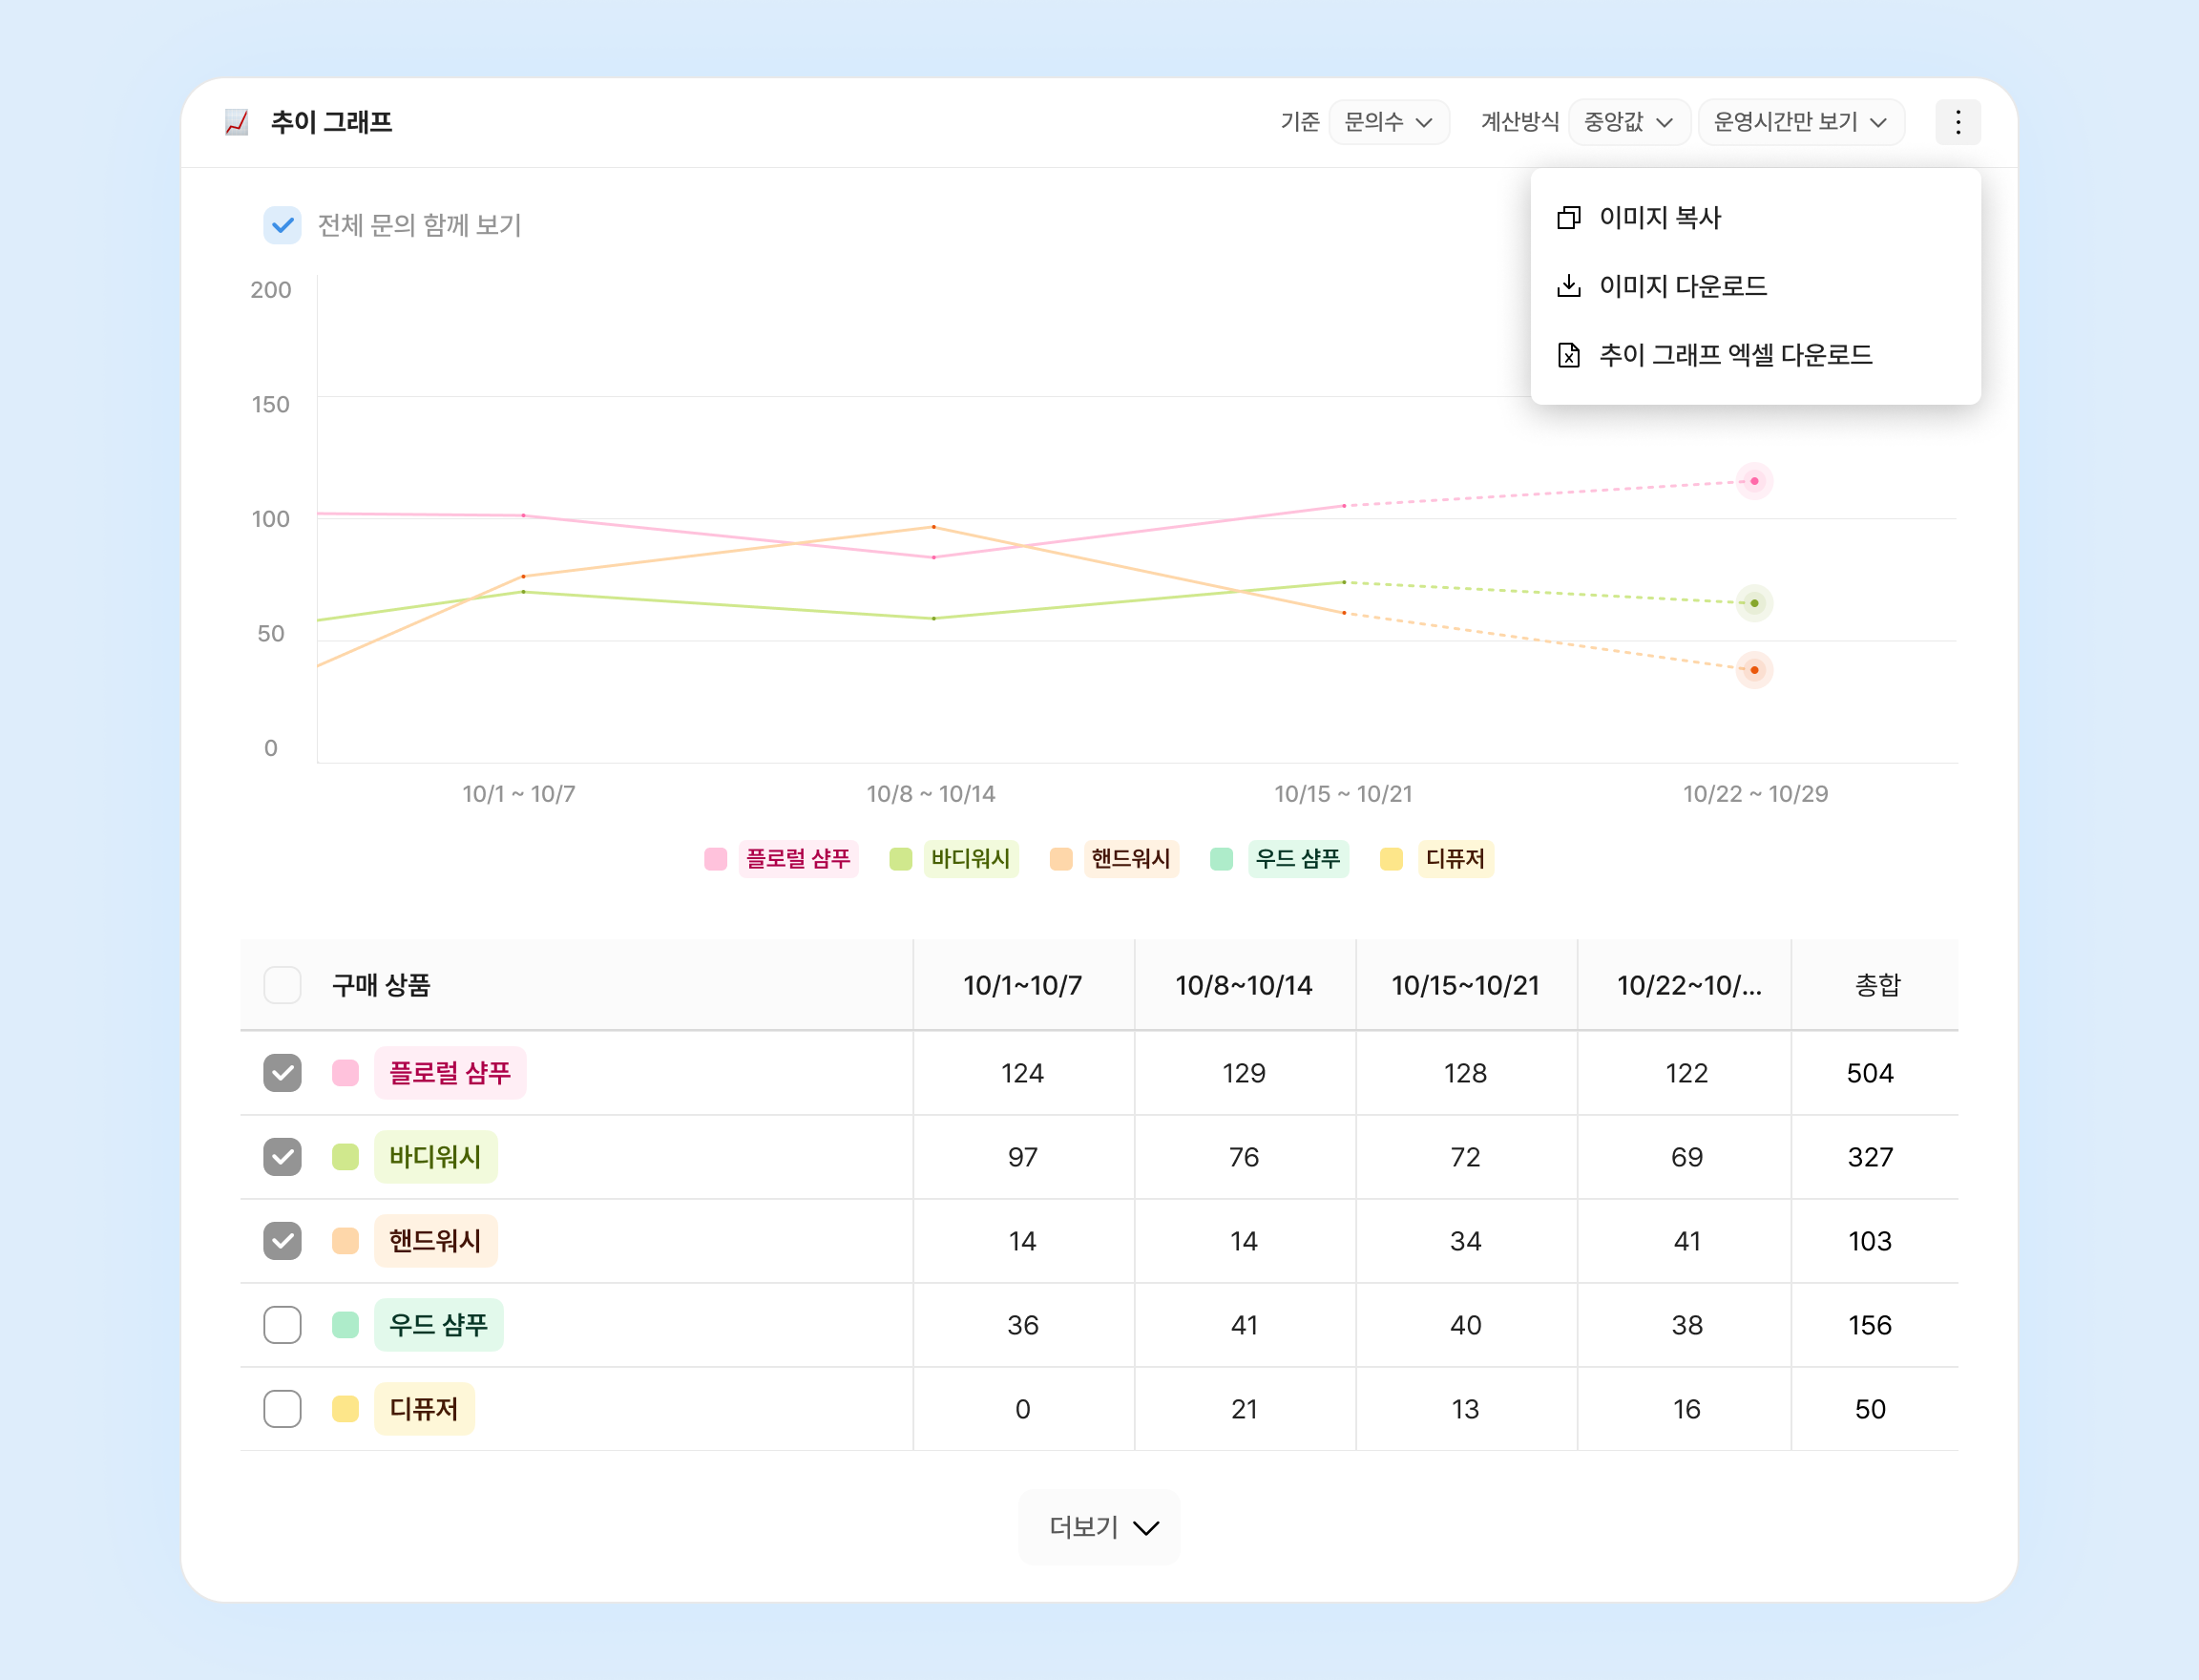The image size is (2199, 1680).
Task: Click the green endpoint marker on the chart
Action: (1753, 603)
